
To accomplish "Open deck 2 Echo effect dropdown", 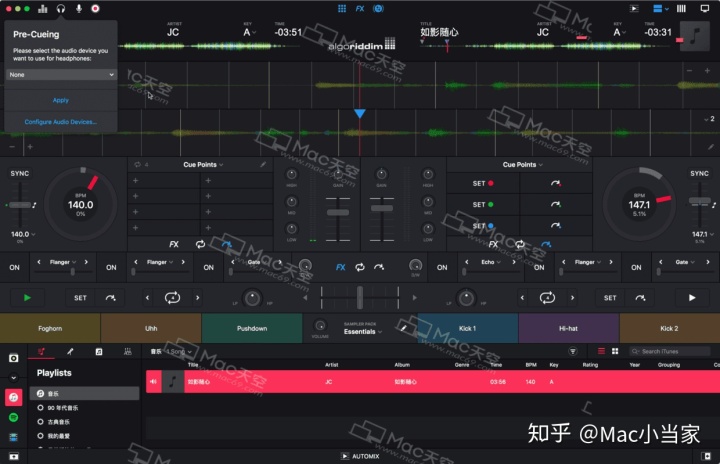I will 490,262.
